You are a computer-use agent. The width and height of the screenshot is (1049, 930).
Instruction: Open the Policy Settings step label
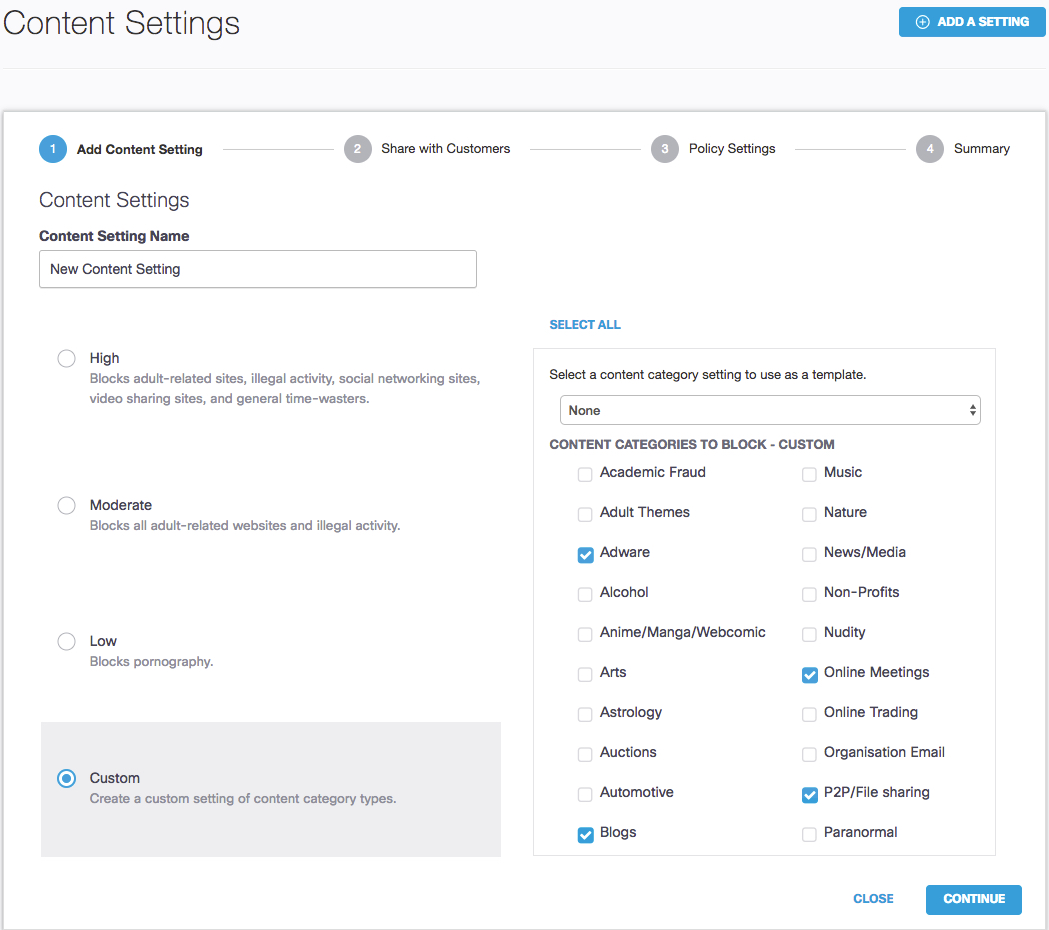point(732,149)
